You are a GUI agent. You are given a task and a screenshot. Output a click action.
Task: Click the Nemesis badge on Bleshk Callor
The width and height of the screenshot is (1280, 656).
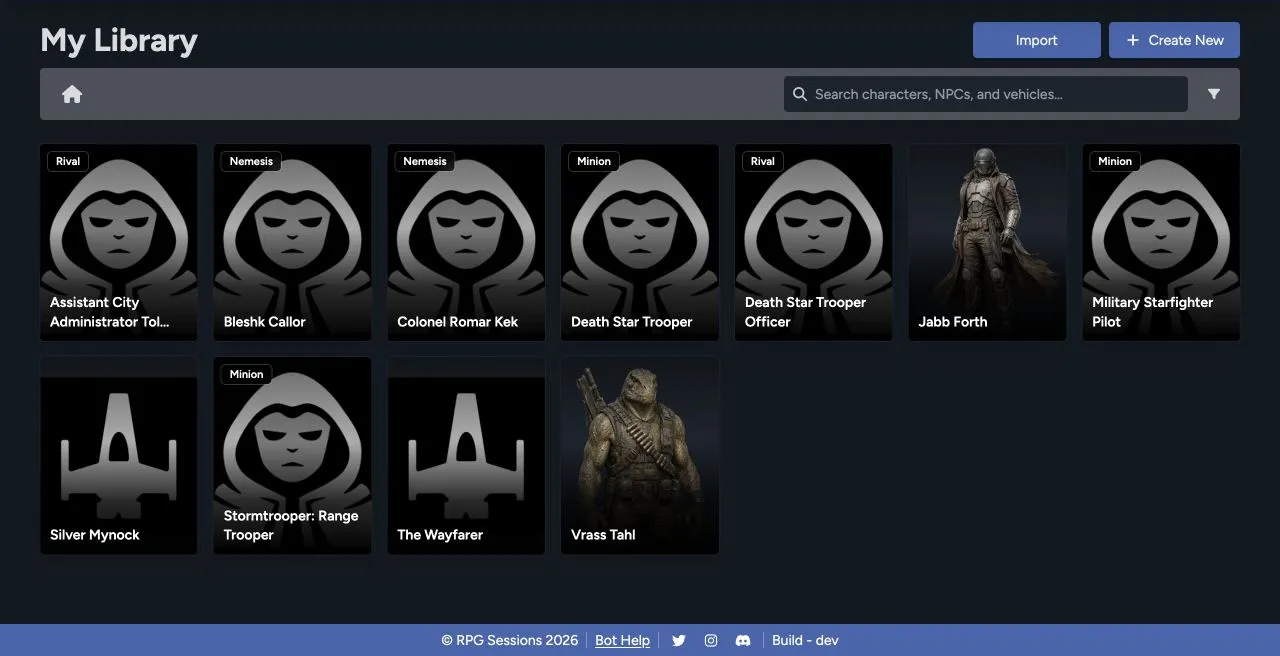click(251, 161)
